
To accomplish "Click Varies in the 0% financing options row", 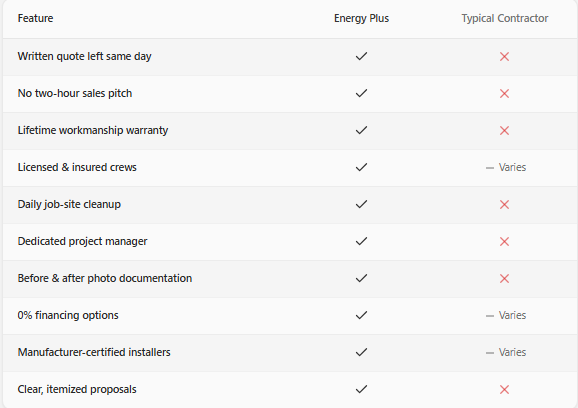I will pyautogui.click(x=512, y=315).
